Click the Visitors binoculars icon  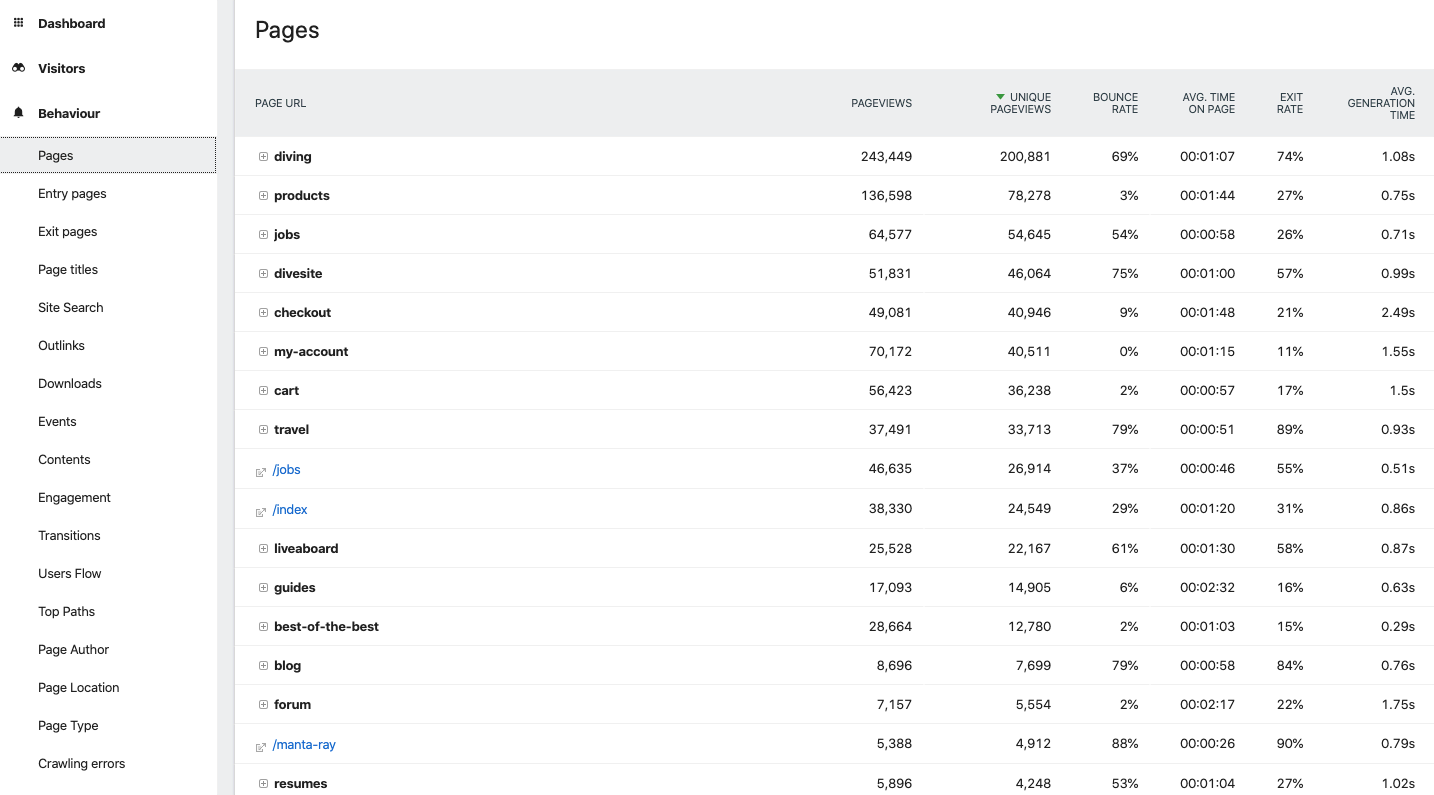pos(18,68)
